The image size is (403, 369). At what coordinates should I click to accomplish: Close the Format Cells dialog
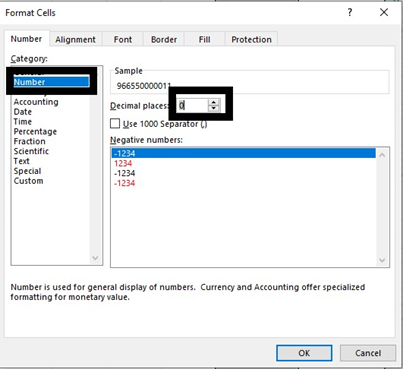pyautogui.click(x=384, y=13)
